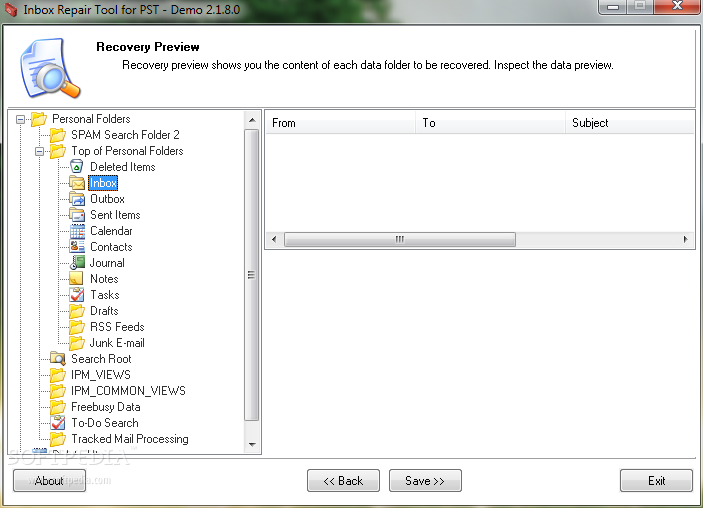Click the Inbox envelope icon

click(x=77, y=183)
